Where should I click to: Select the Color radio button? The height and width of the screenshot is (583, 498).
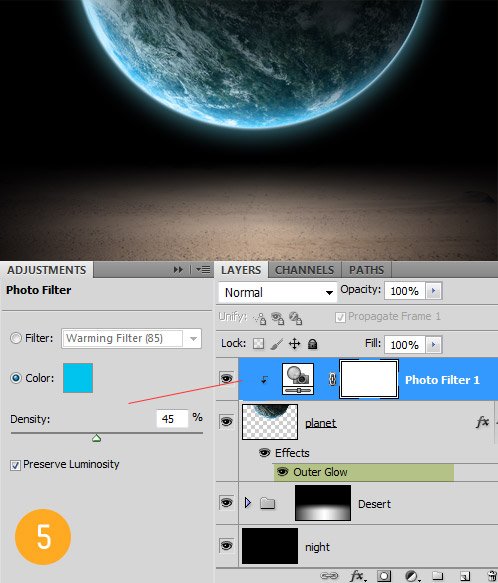tap(16, 378)
